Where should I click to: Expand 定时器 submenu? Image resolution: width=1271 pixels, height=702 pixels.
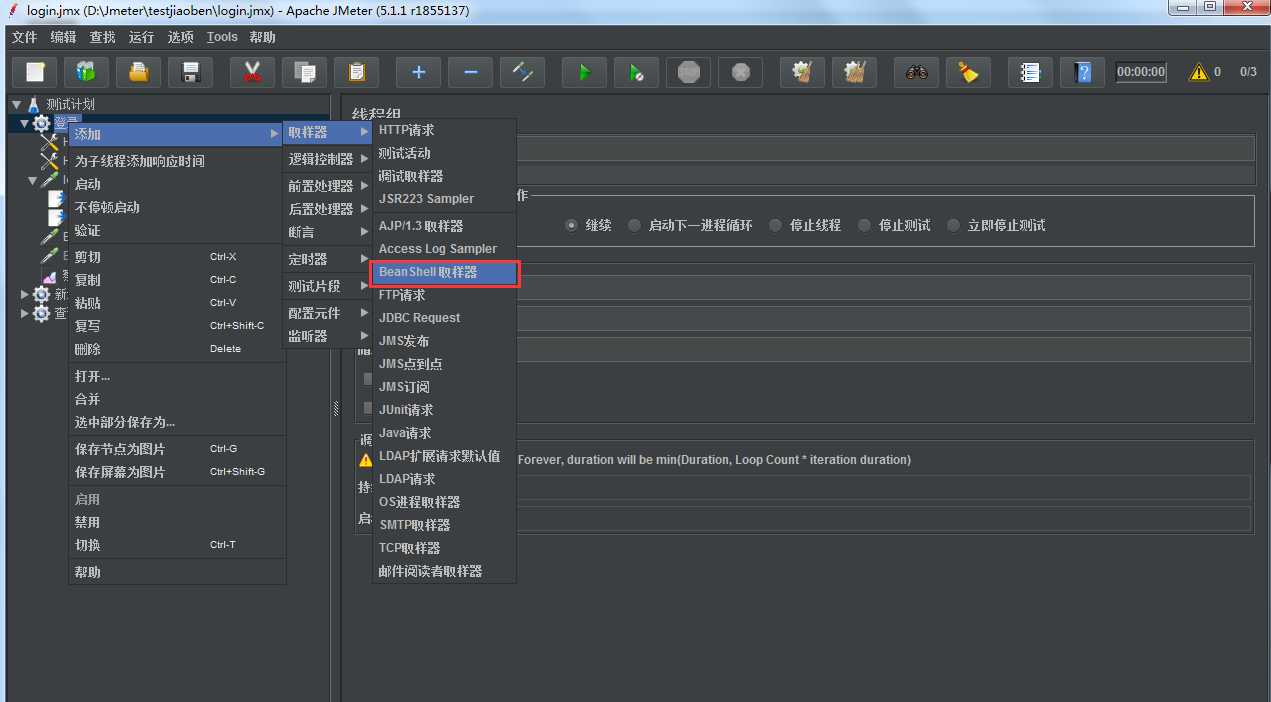[x=328, y=259]
